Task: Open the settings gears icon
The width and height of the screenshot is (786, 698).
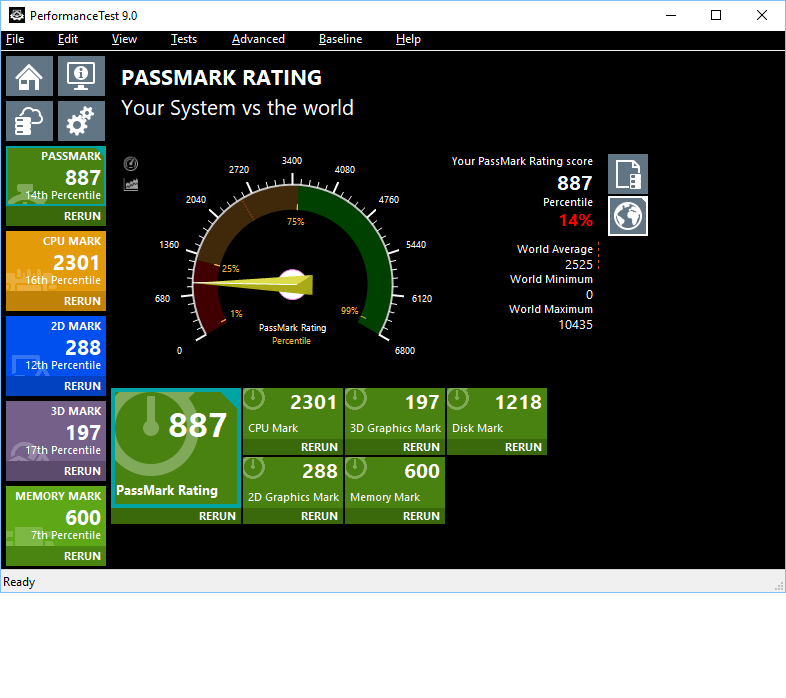Action: pyautogui.click(x=81, y=121)
